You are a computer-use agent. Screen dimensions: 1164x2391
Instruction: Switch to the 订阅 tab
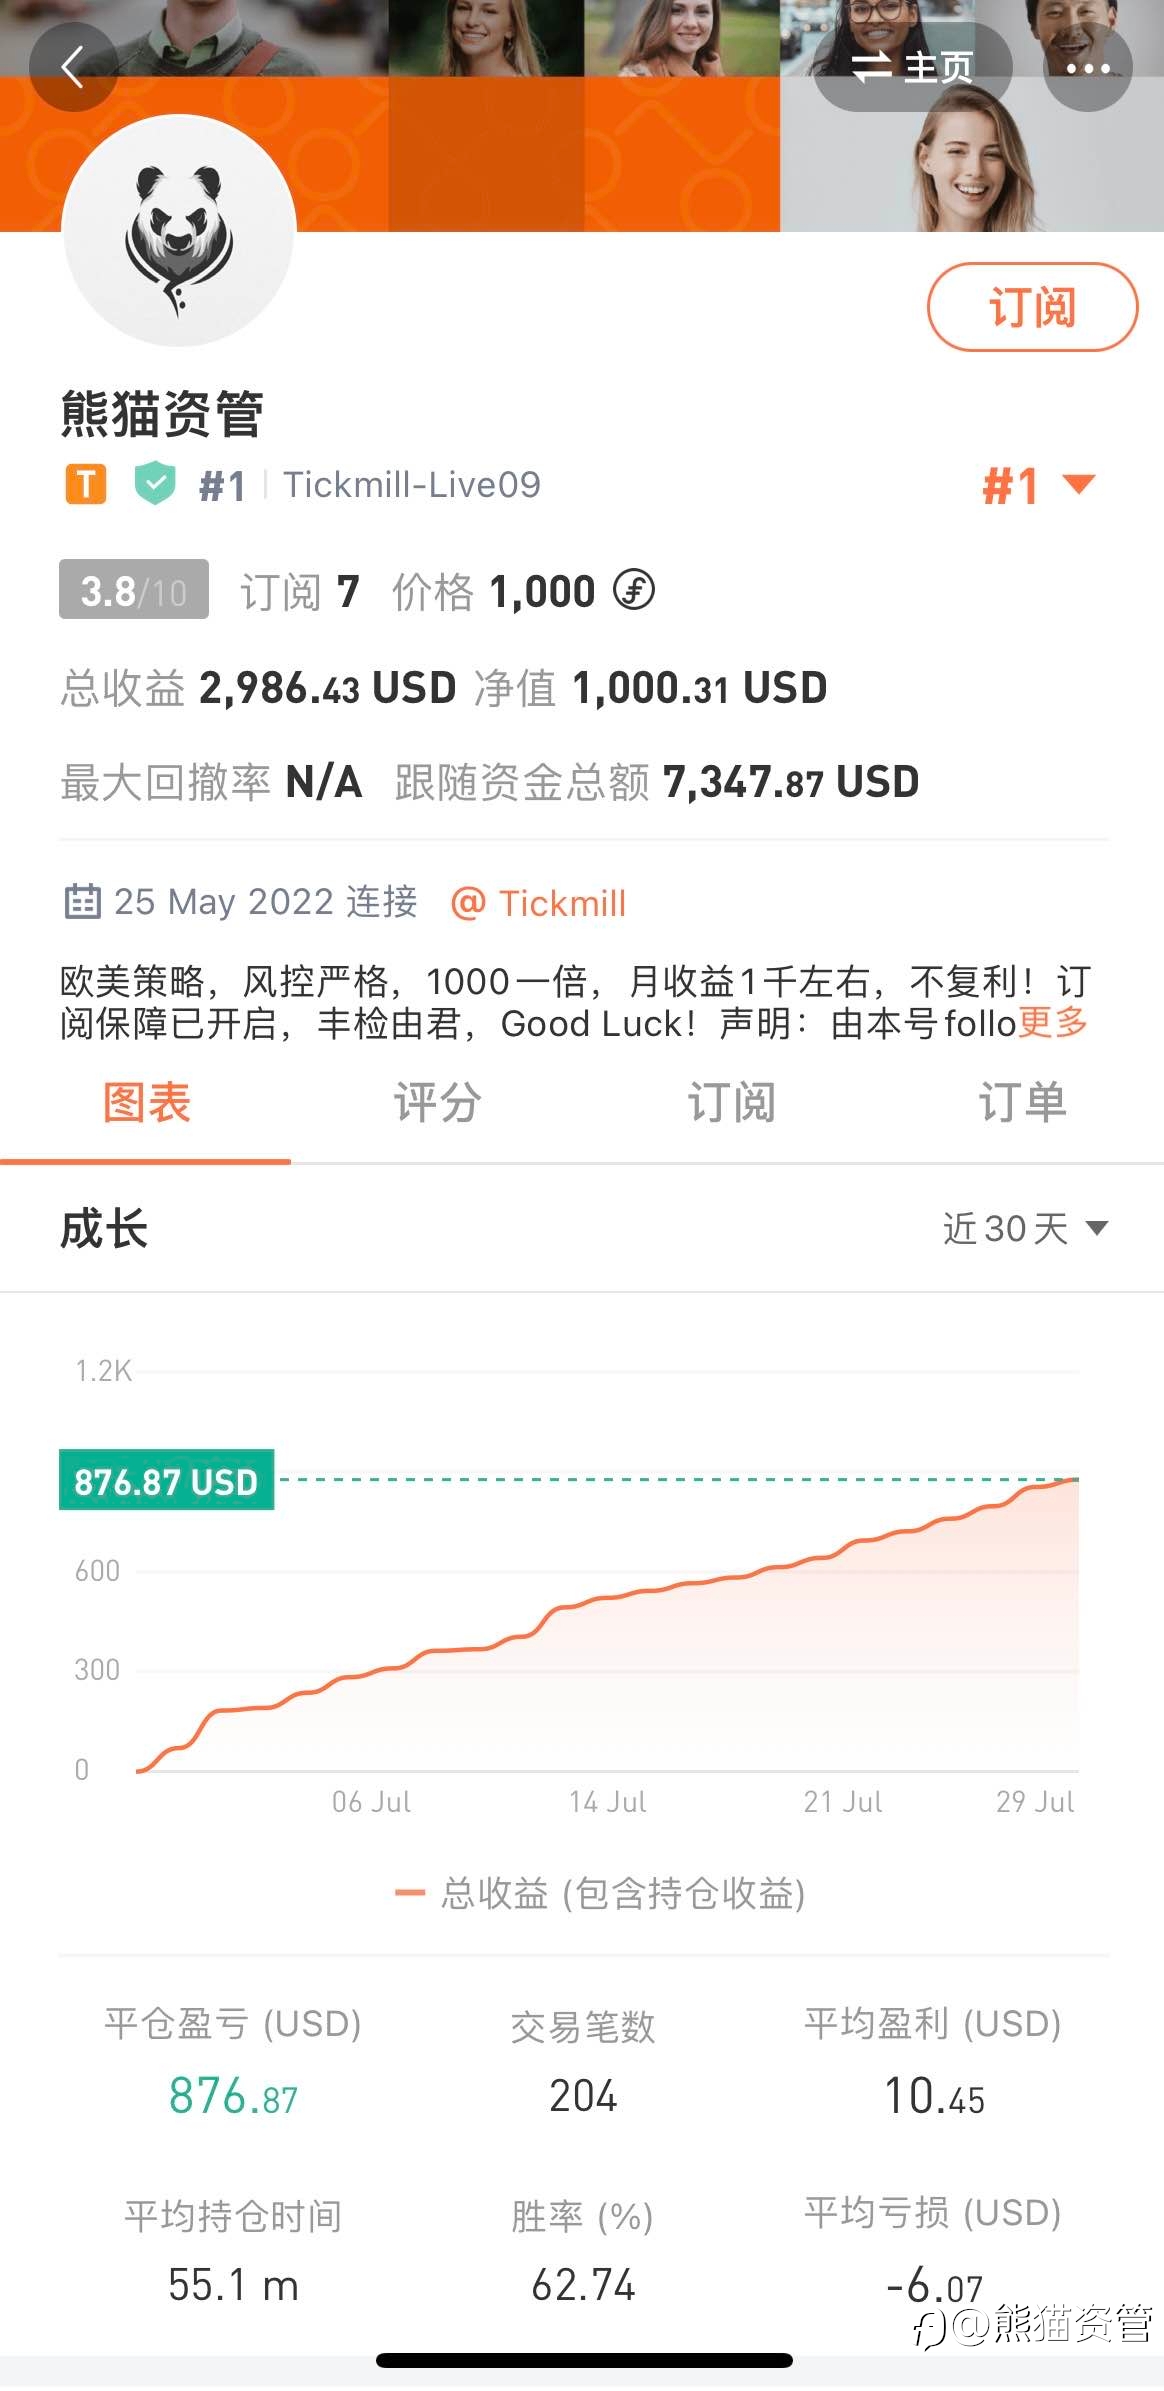[730, 1104]
